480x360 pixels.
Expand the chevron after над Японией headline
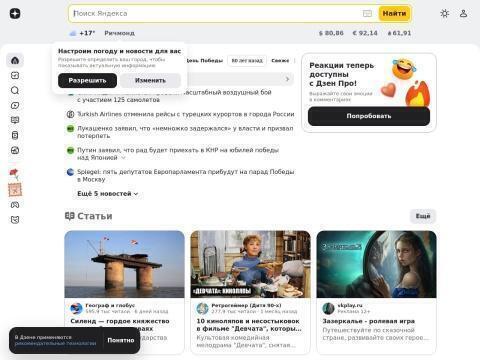pos(124,158)
